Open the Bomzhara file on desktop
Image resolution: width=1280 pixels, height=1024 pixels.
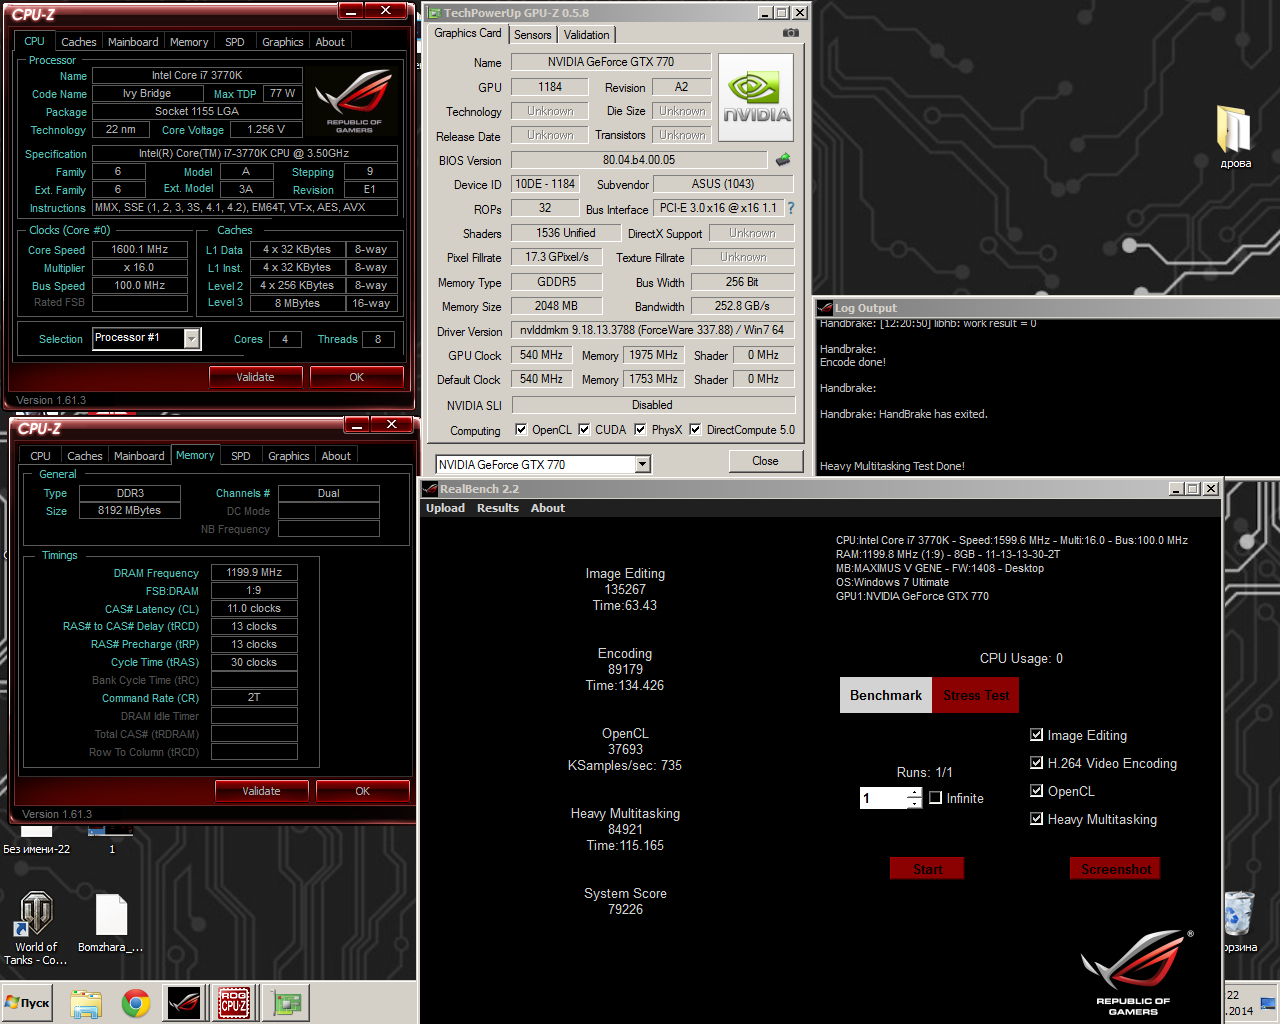(x=110, y=924)
